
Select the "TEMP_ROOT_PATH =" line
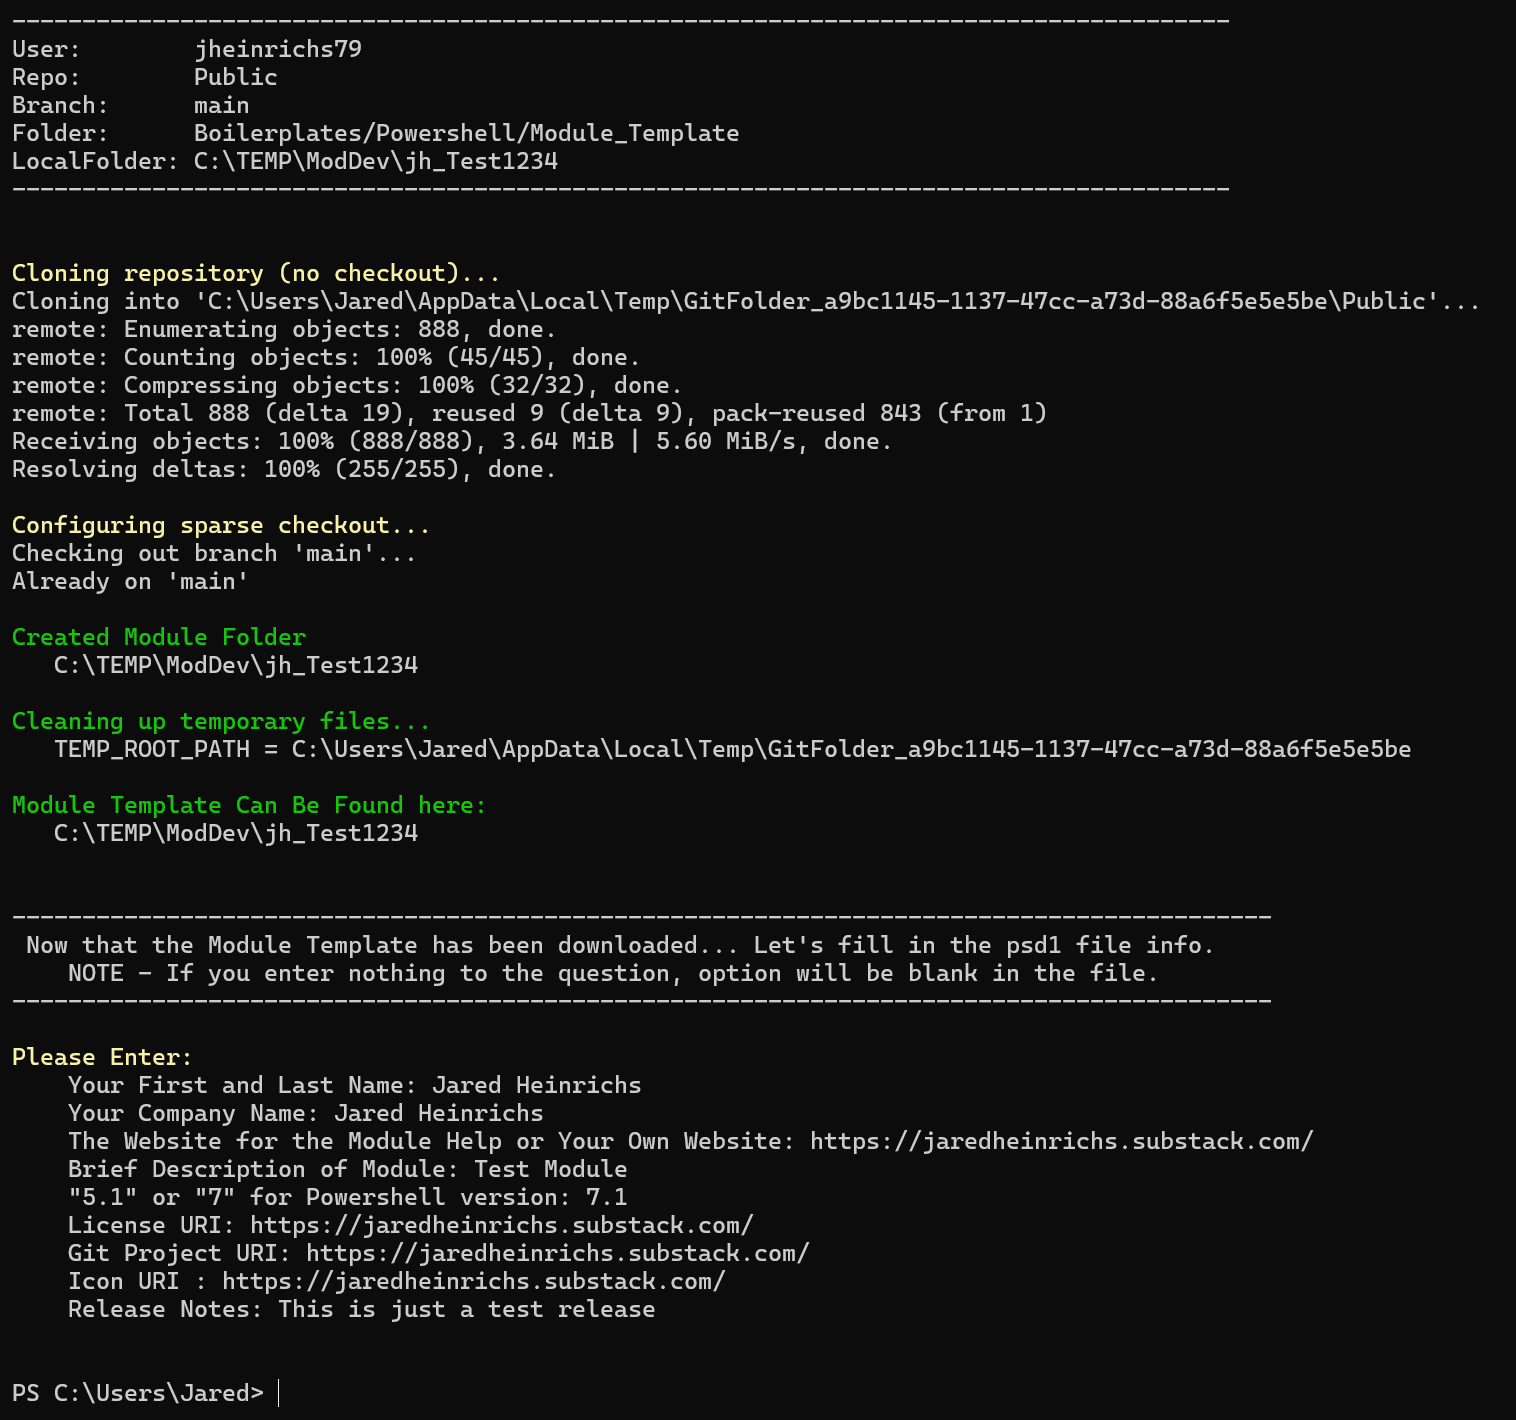pos(733,749)
